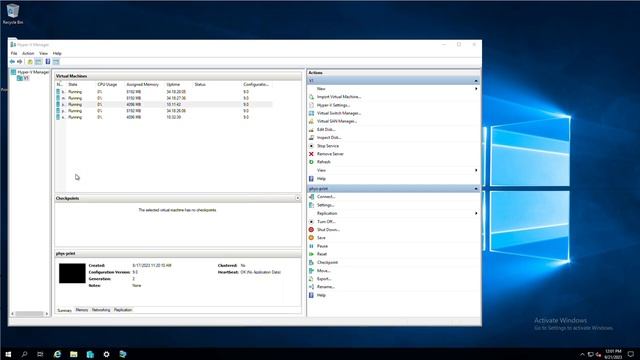Click the Up one level toolbar icon
Screen dimensions: 640x360
[x=30, y=62]
